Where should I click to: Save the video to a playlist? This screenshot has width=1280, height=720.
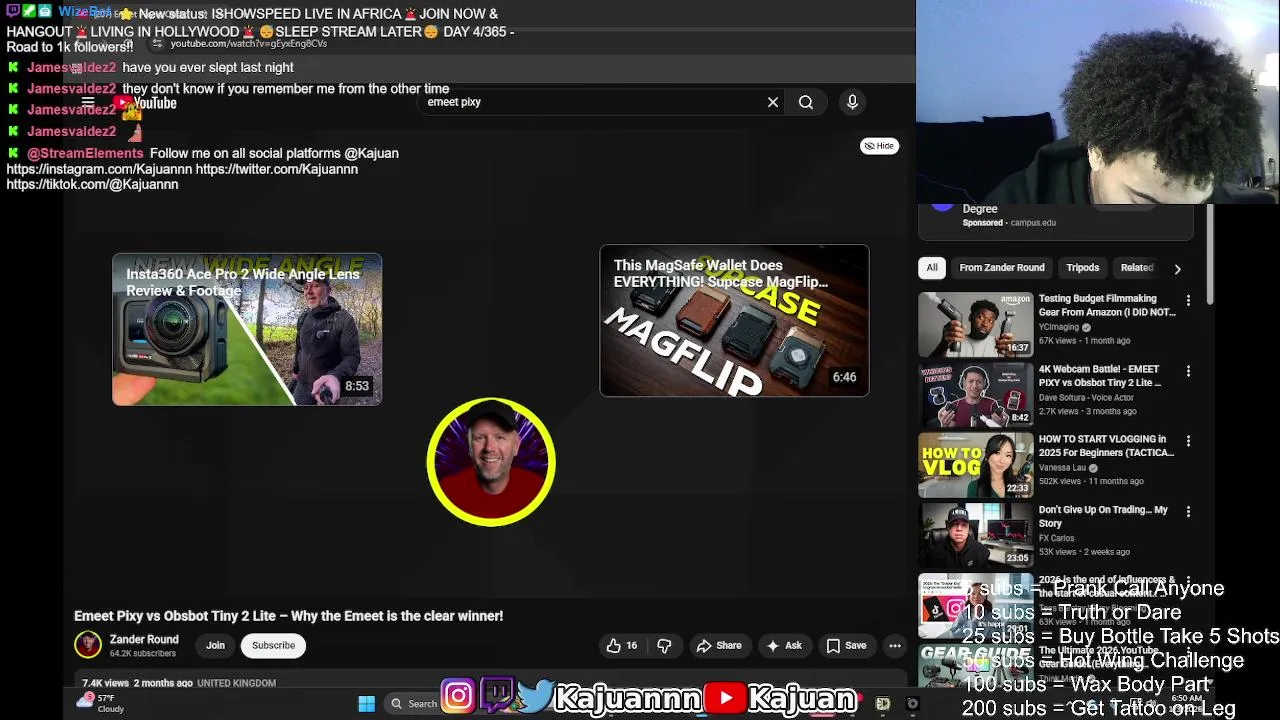[847, 646]
